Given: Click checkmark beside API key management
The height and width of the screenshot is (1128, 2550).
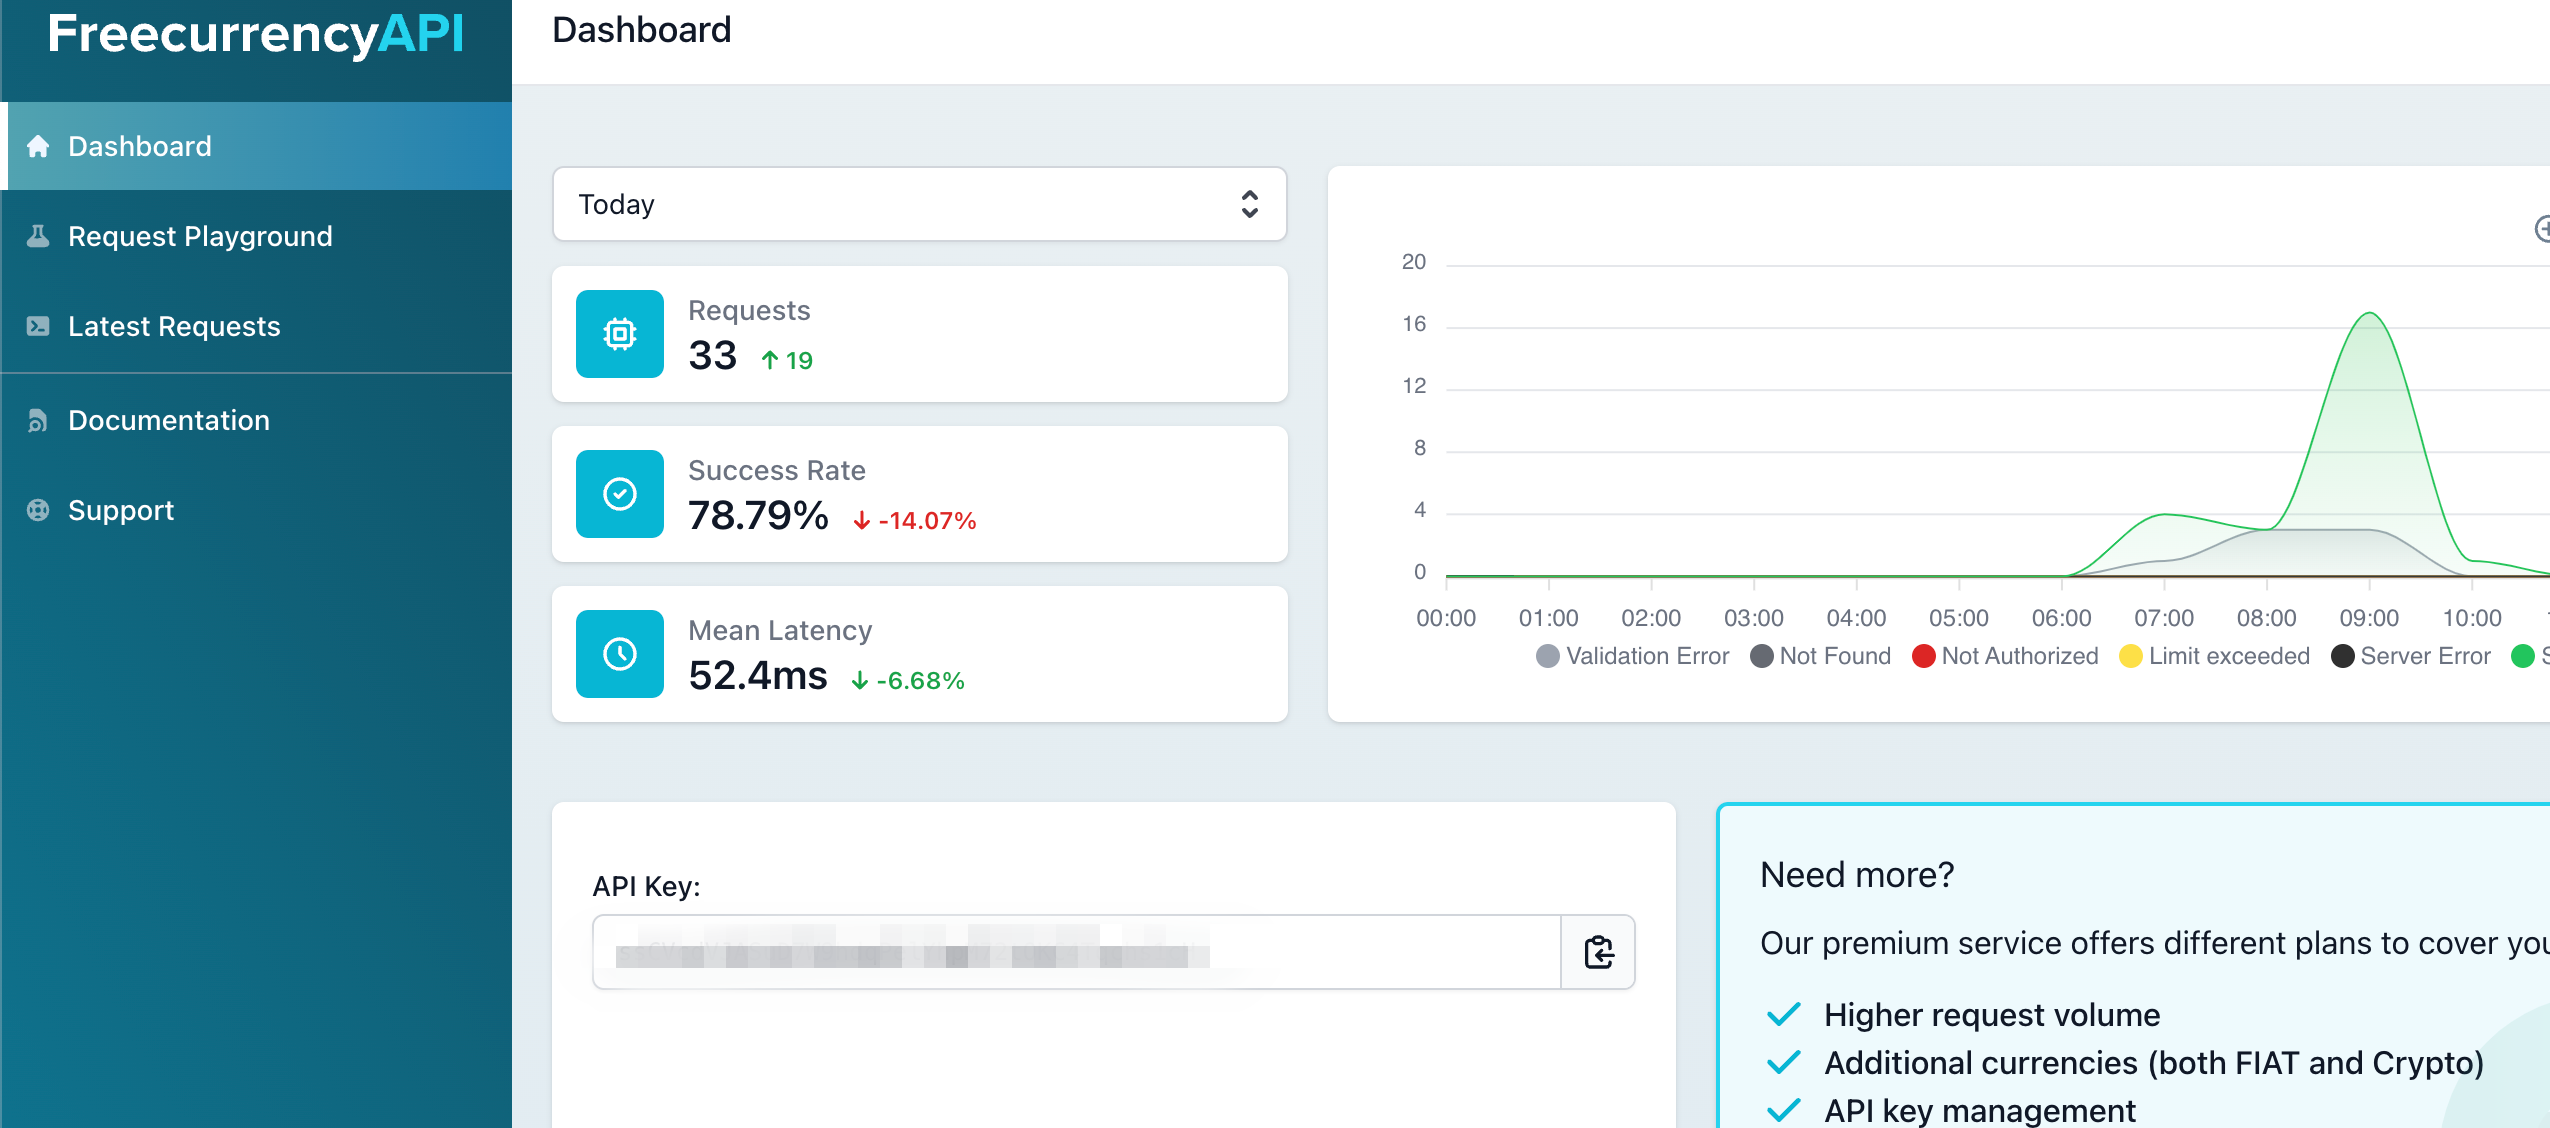Looking at the screenshot, I should point(1784,1111).
